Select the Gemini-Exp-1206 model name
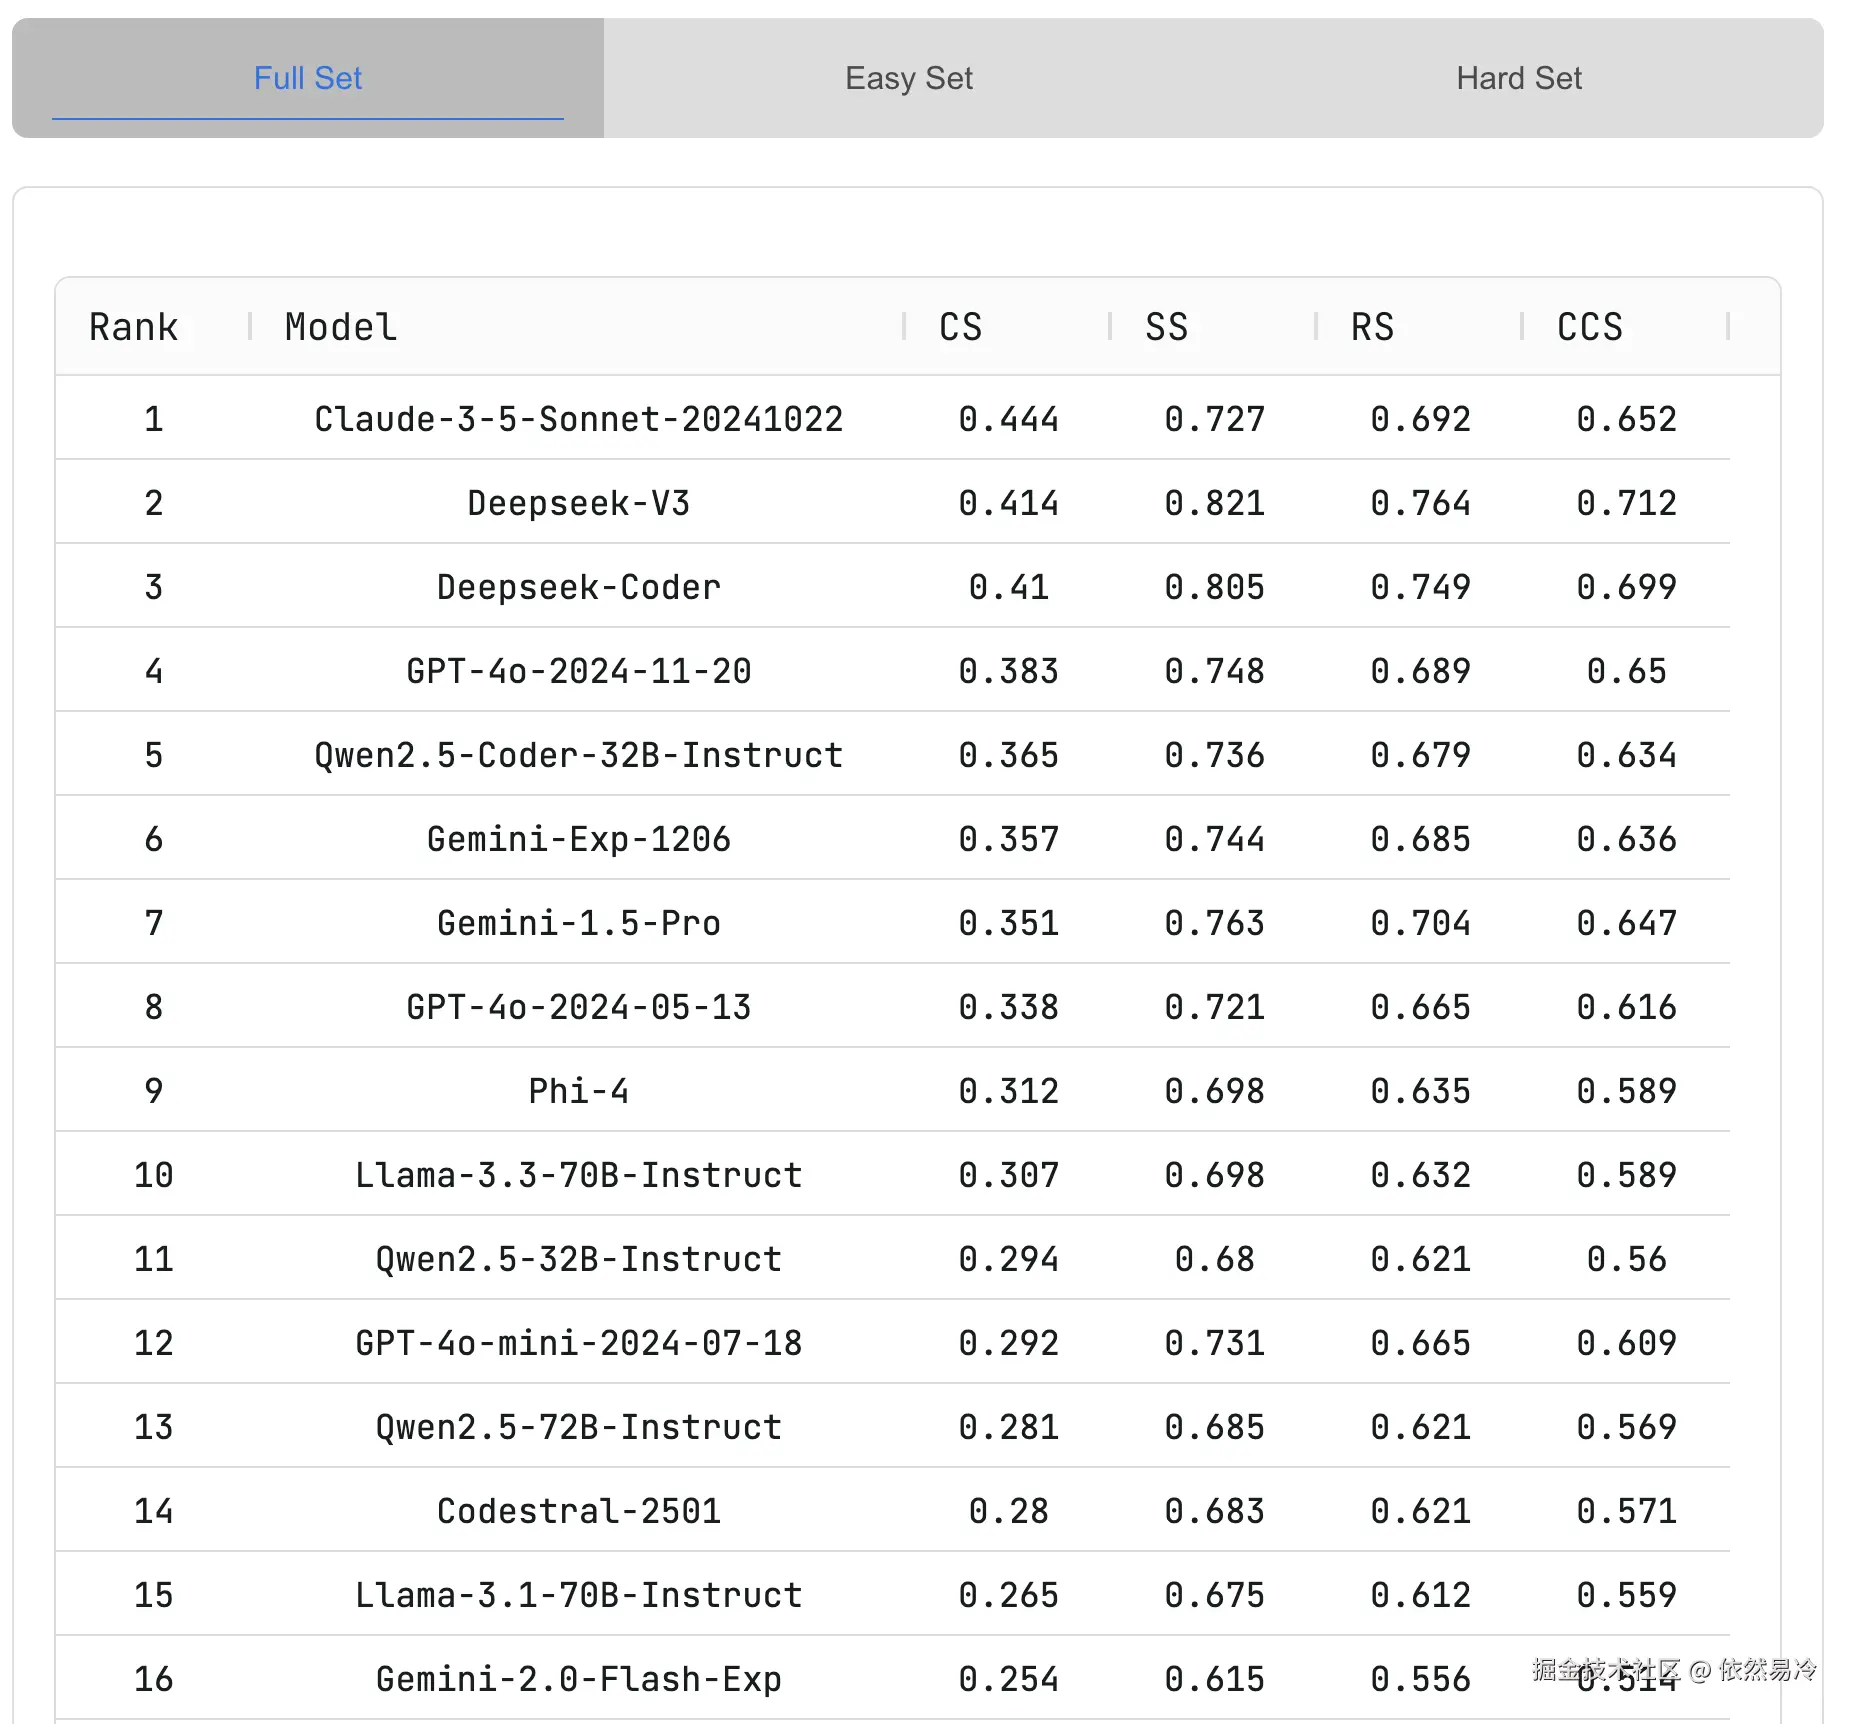The image size is (1858, 1724). click(x=579, y=839)
